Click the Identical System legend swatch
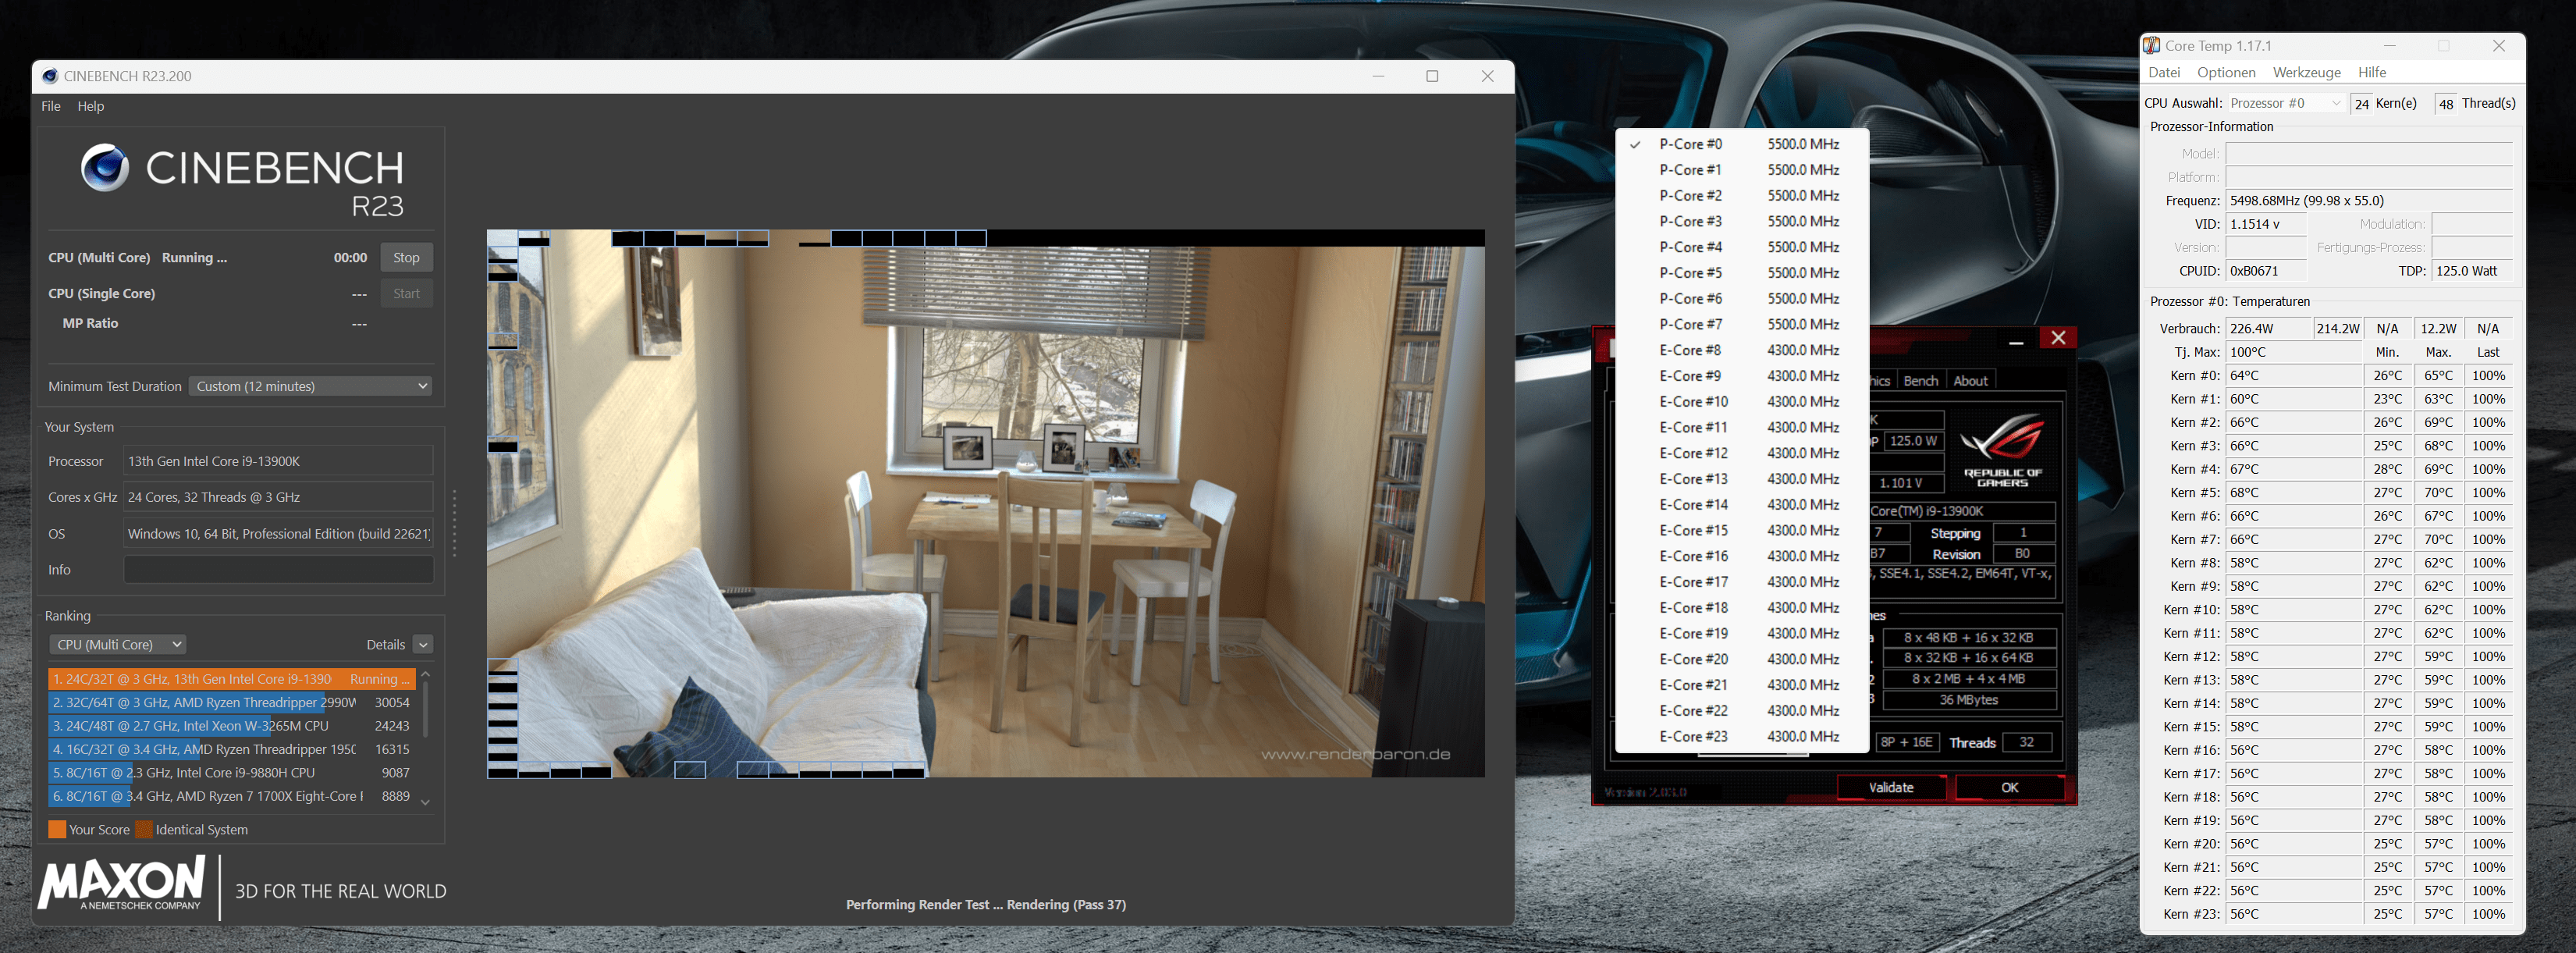2576x953 pixels. point(144,829)
